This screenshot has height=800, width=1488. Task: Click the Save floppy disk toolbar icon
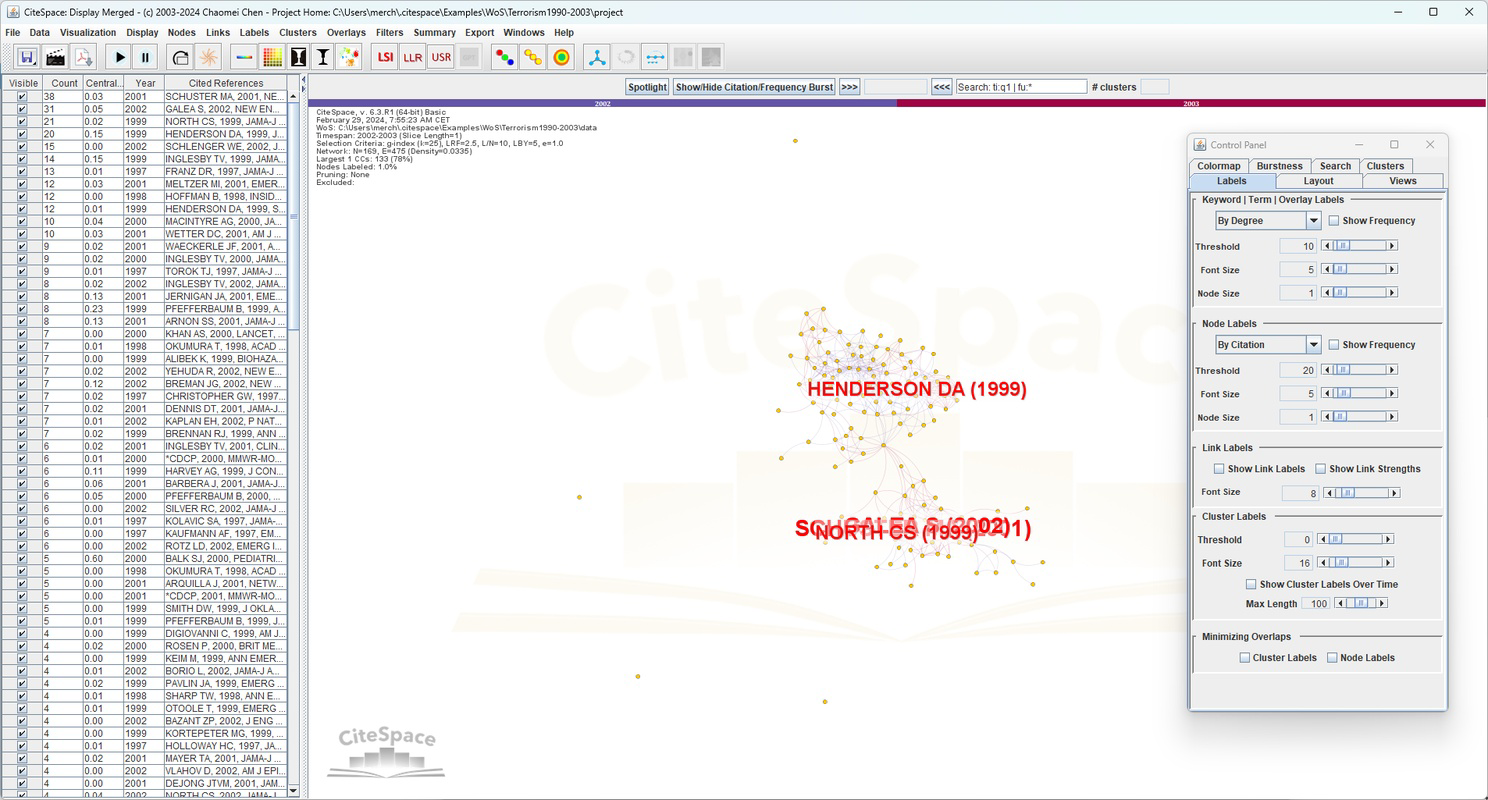click(27, 57)
